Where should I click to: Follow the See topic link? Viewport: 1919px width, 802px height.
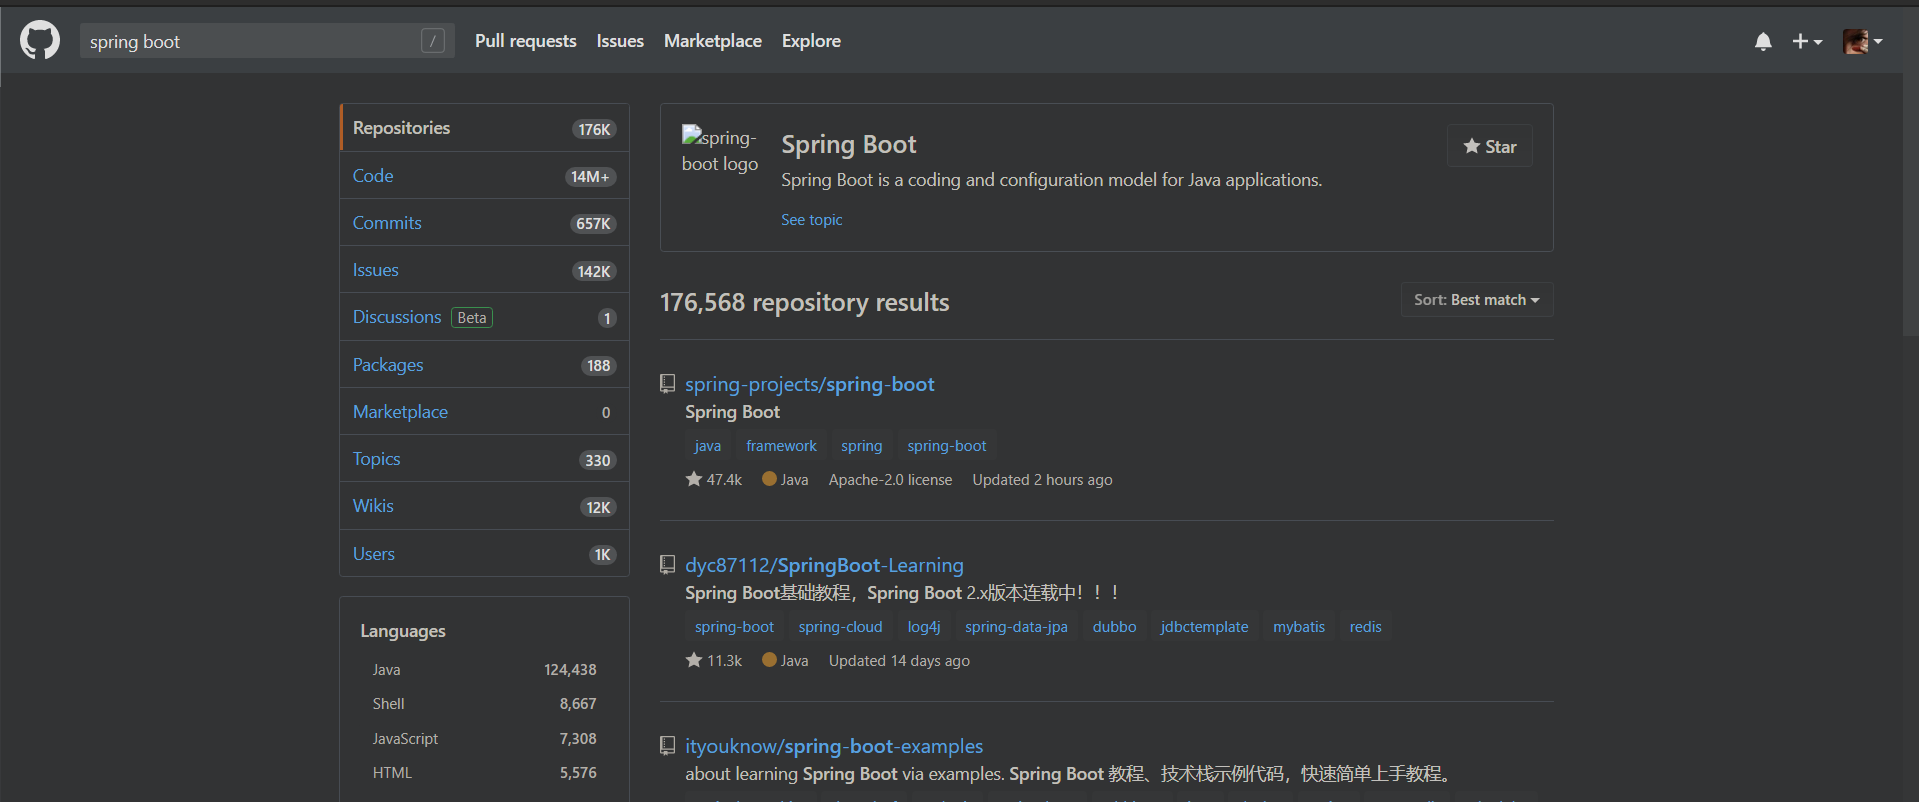[812, 220]
